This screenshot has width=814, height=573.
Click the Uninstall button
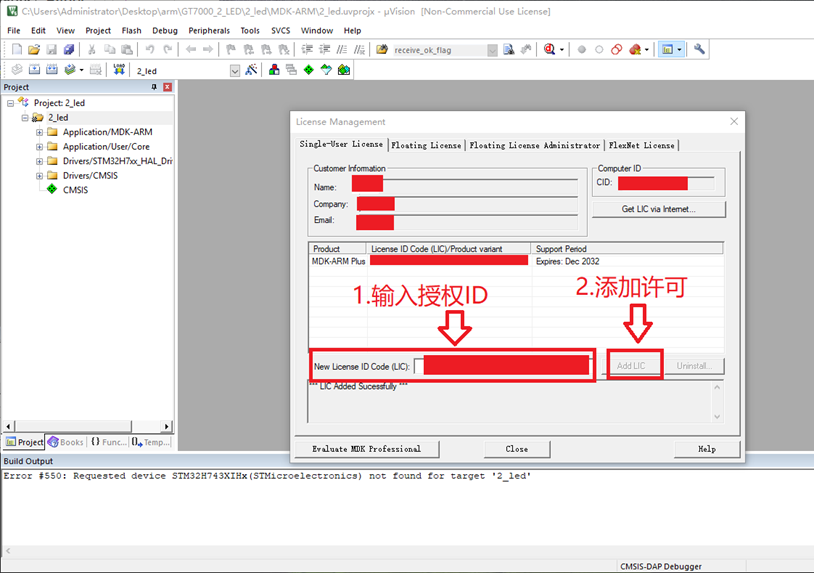coord(694,366)
